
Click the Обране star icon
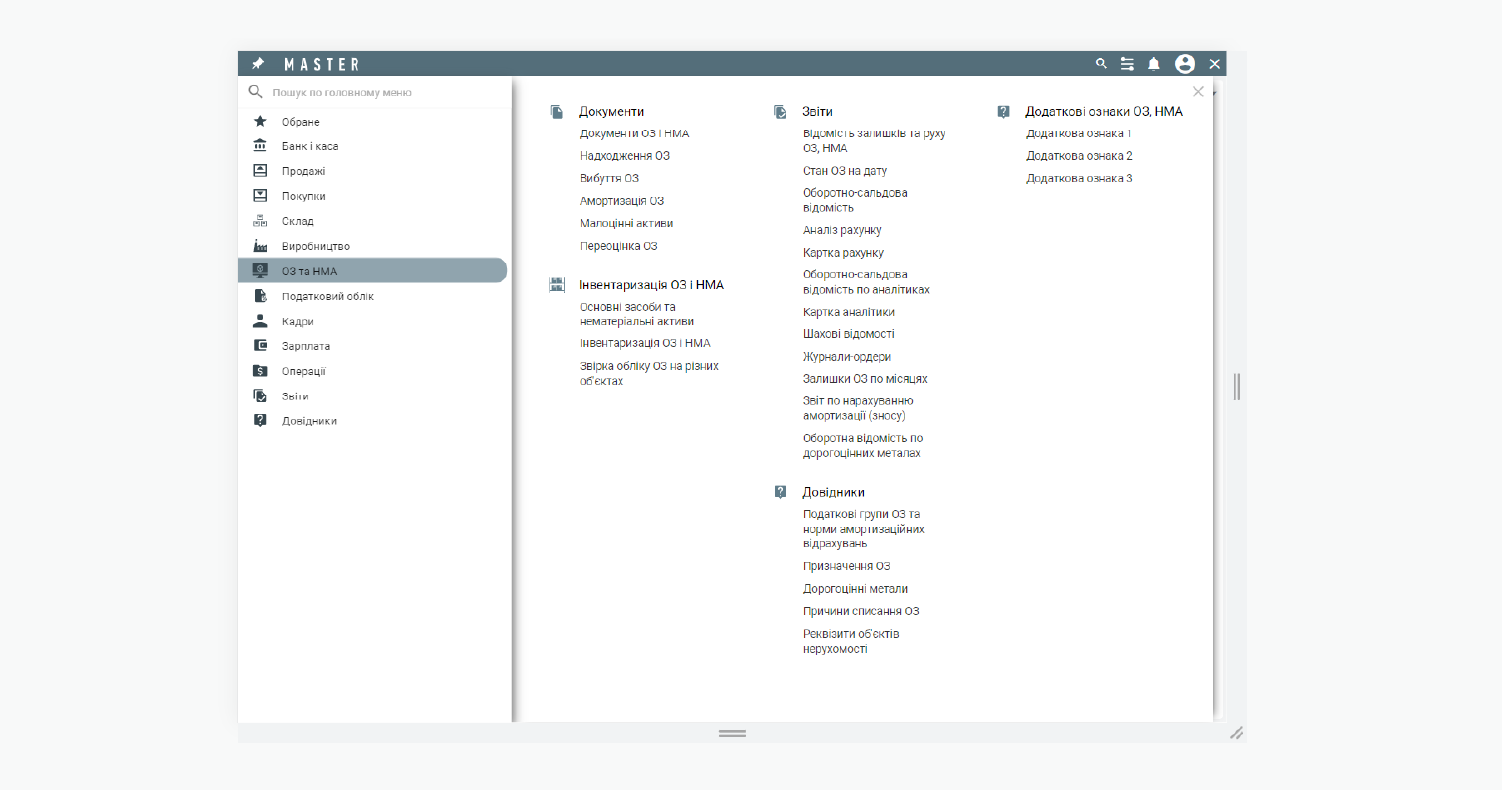260,121
